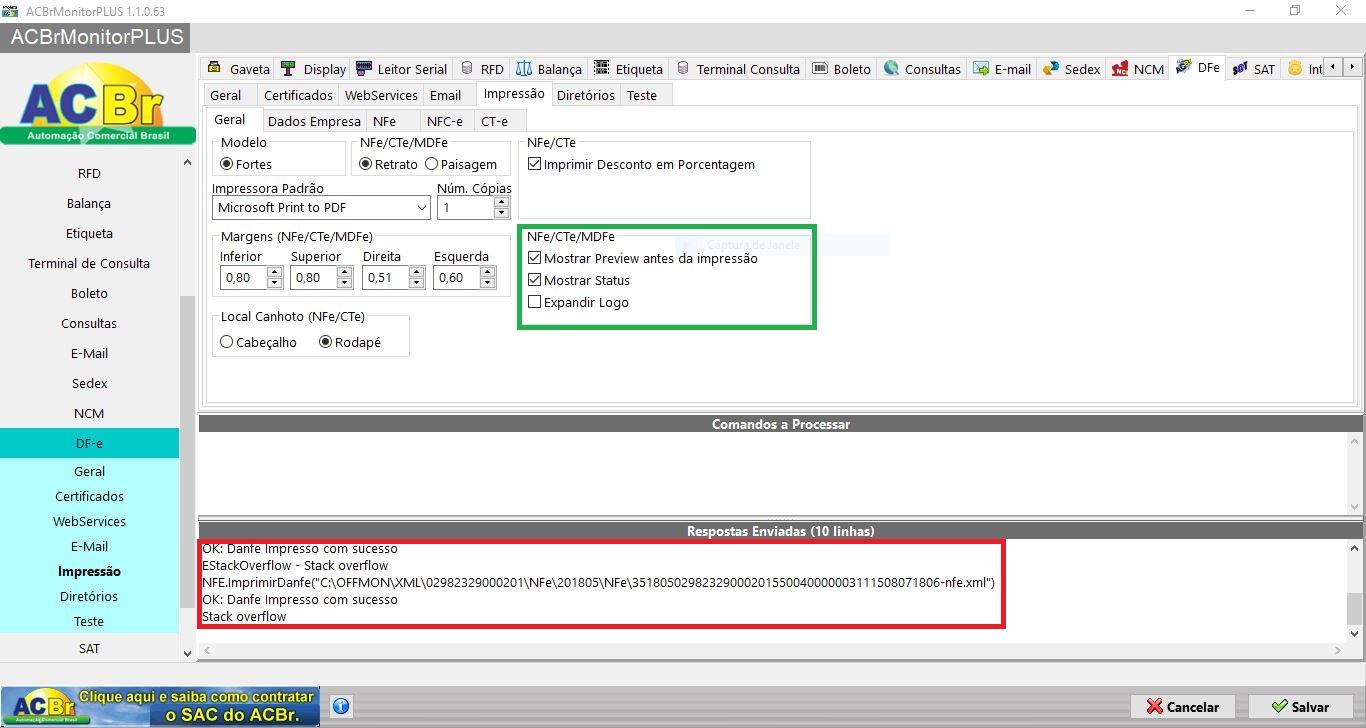Toggle Imprimir Desconto em Porcentagem

(x=535, y=164)
